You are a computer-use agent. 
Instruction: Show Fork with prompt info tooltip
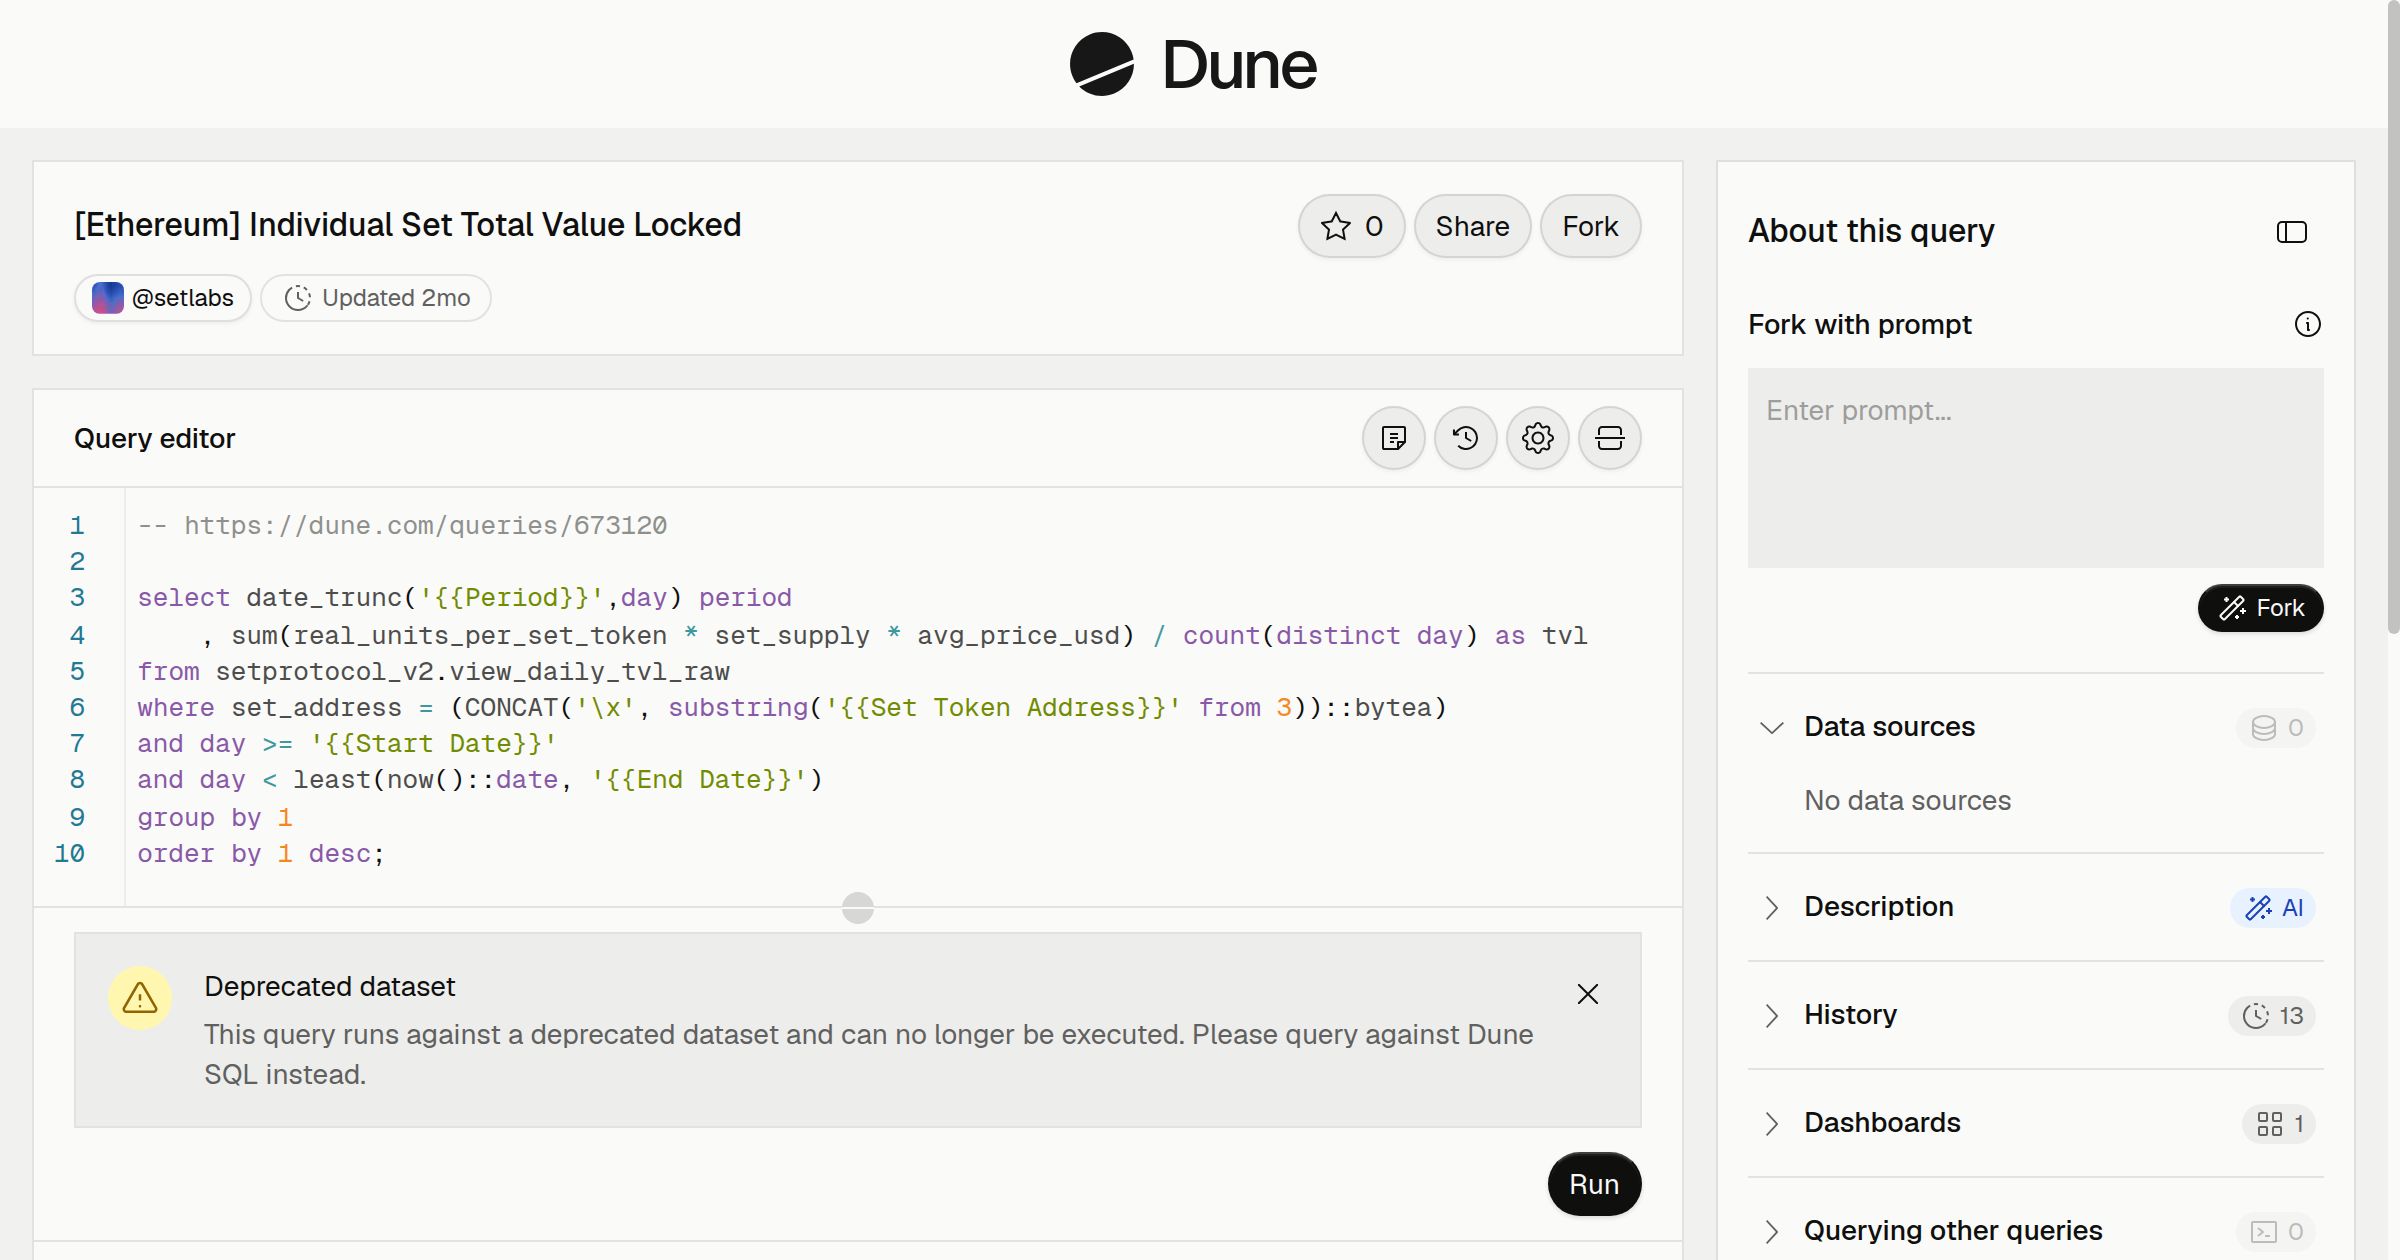tap(2307, 324)
